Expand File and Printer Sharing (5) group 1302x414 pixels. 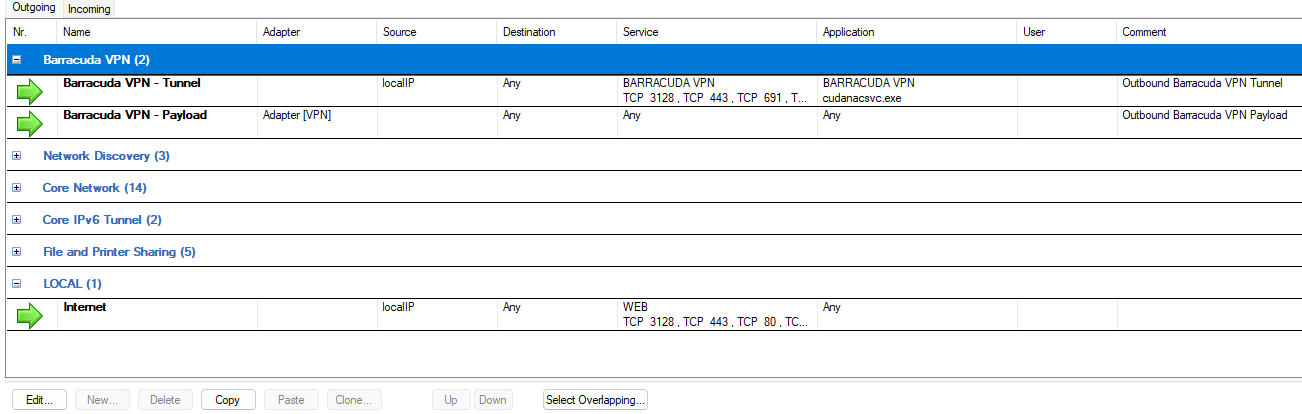[x=16, y=252]
